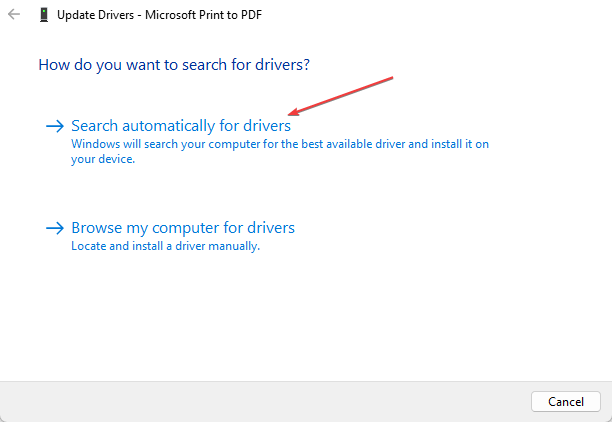Click the tail of the red arrow
Viewport: 612px width, 422px height.
(396, 77)
